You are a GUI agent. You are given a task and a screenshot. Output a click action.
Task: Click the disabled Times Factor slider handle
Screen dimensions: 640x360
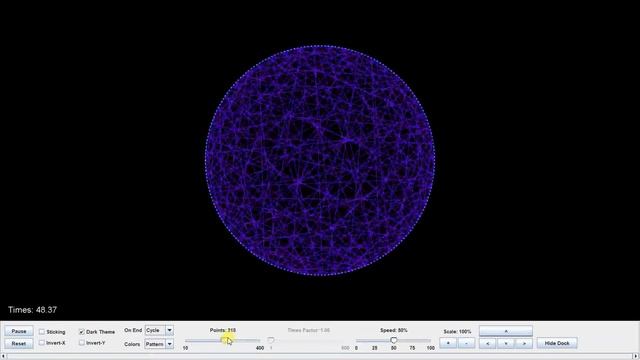271,340
